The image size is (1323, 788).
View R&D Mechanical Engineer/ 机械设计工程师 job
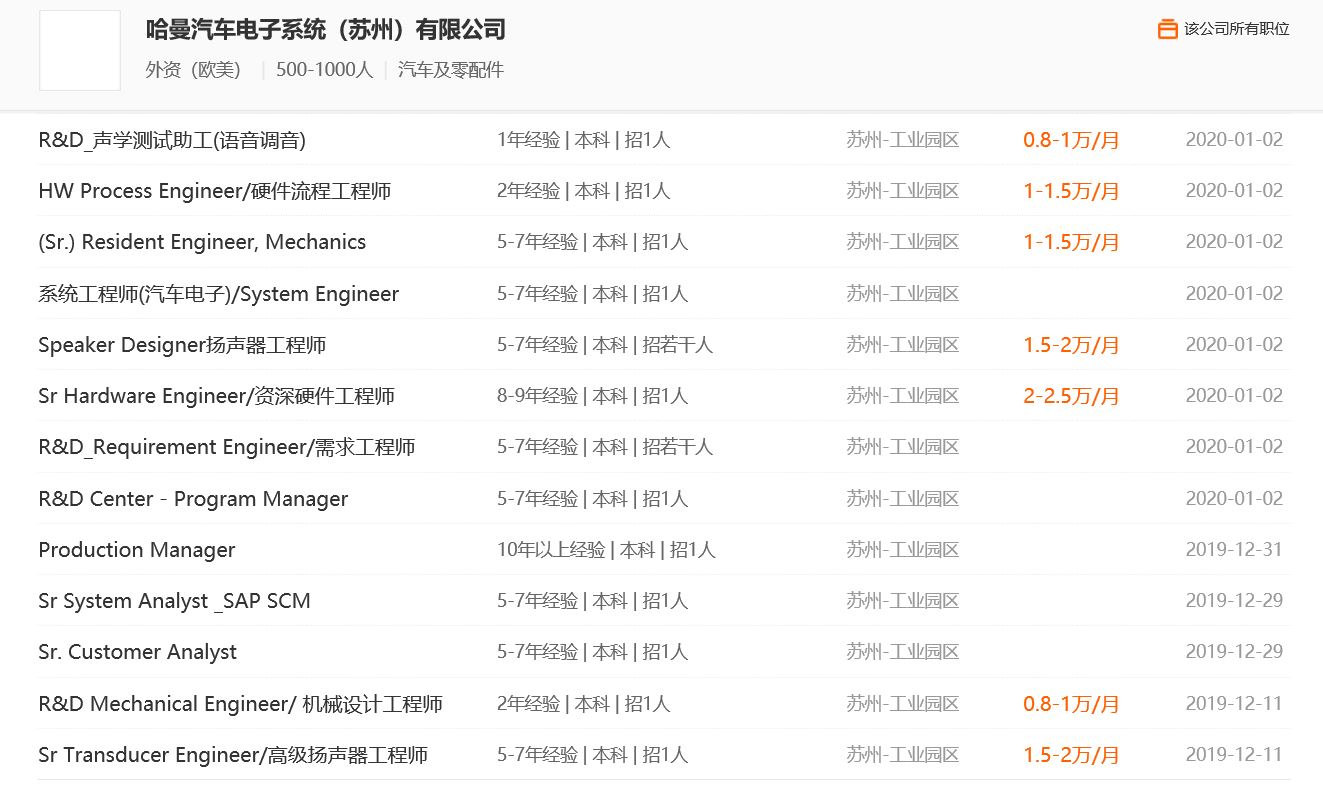click(x=240, y=704)
